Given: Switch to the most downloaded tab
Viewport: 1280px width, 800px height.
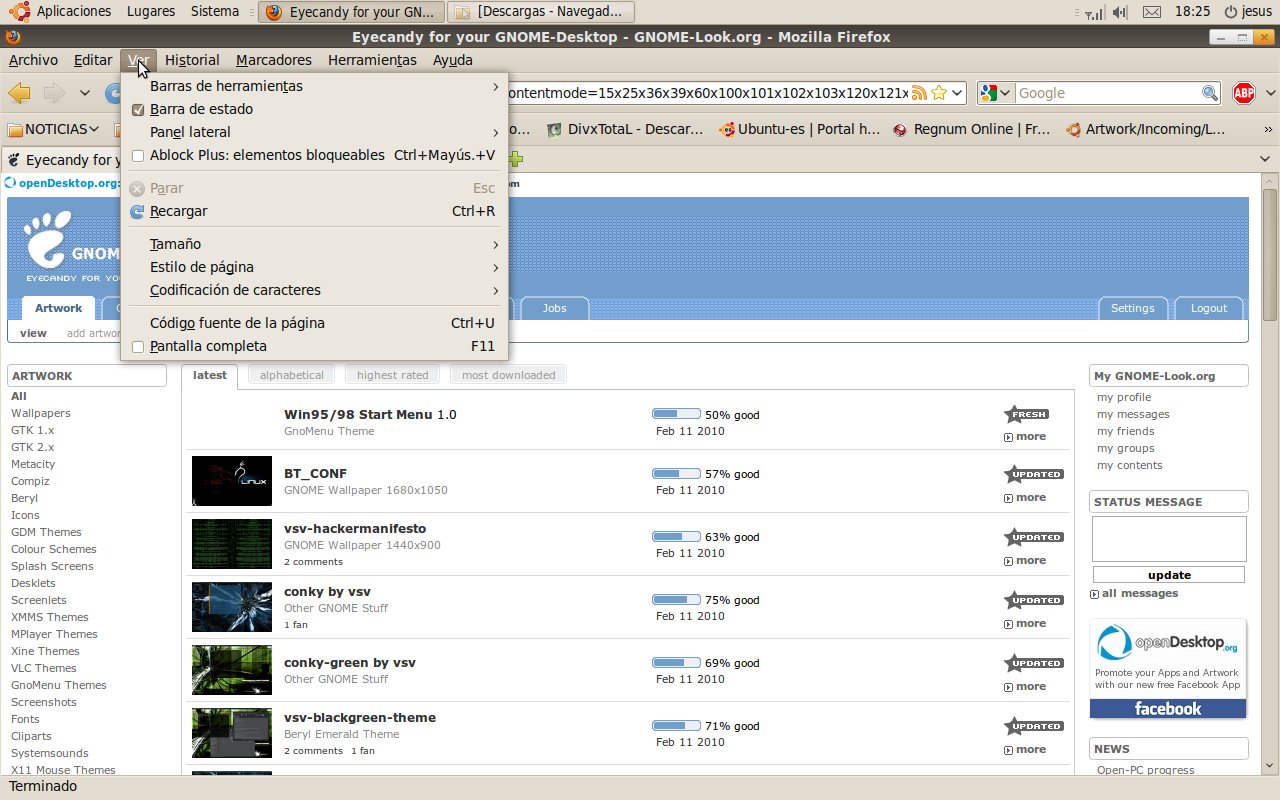Looking at the screenshot, I should click(508, 375).
